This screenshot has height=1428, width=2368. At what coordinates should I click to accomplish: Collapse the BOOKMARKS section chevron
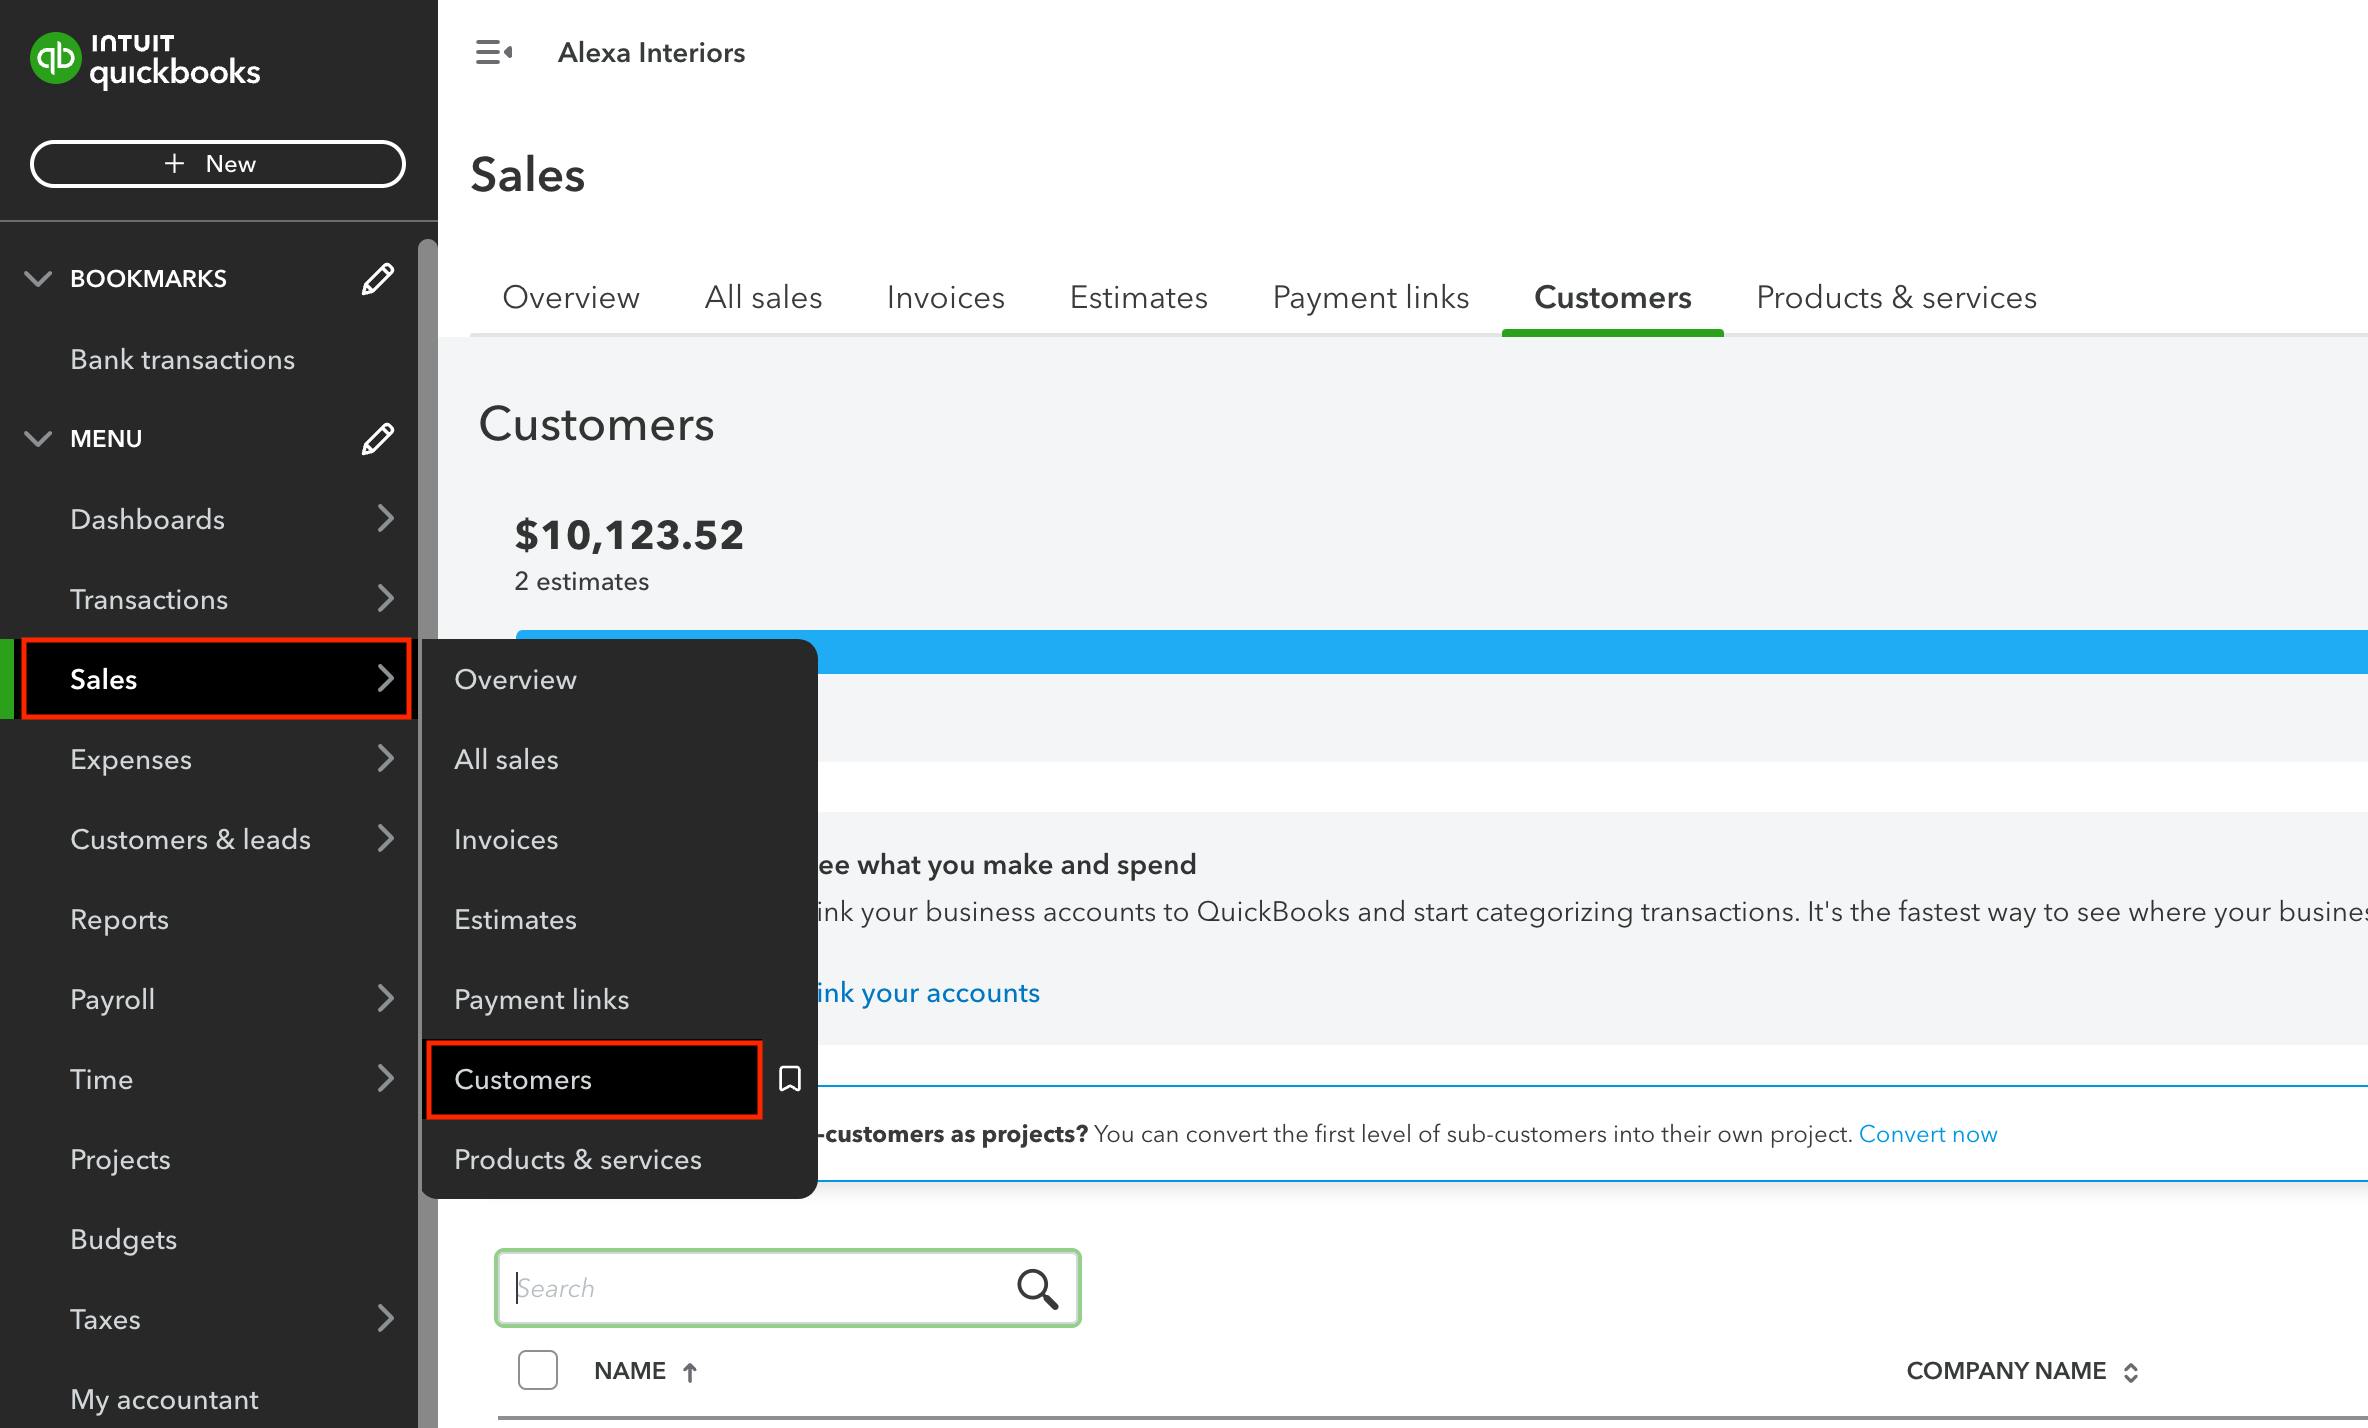coord(38,279)
